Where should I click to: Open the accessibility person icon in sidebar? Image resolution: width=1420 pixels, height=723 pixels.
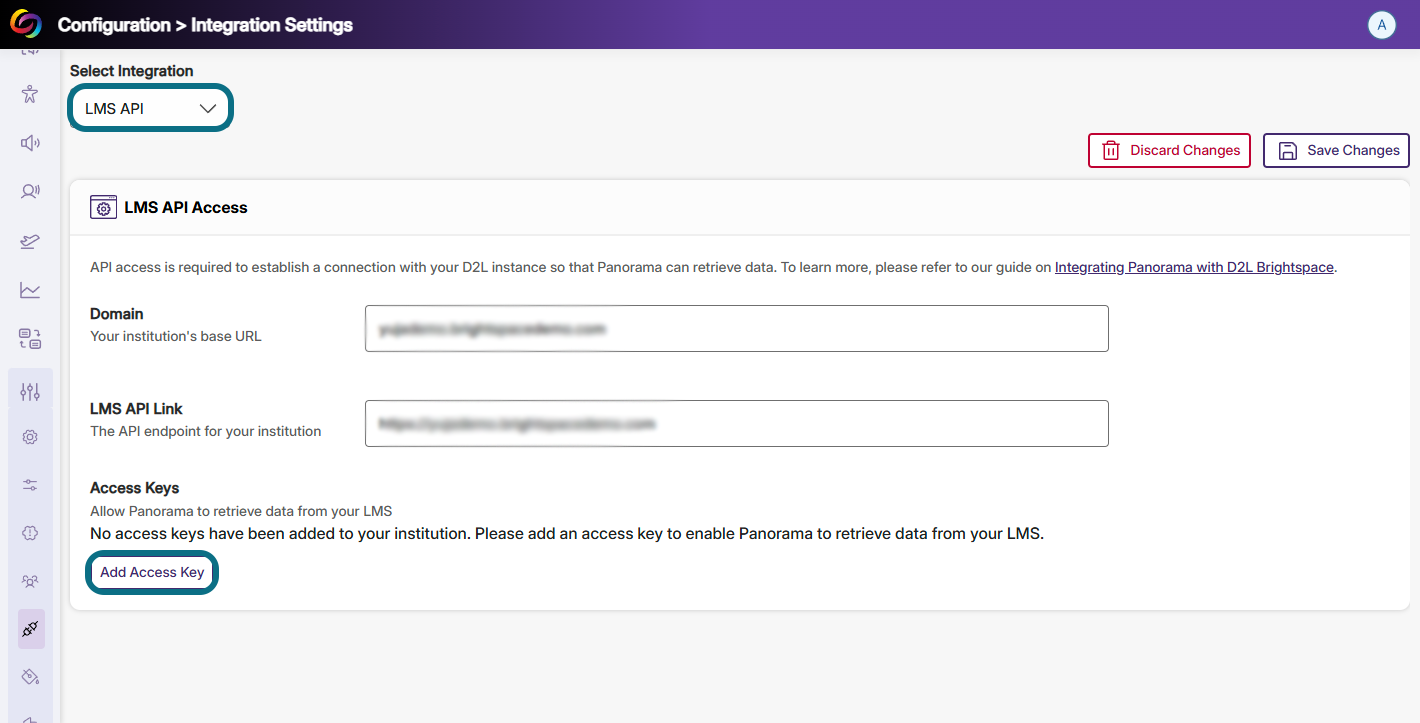click(30, 95)
